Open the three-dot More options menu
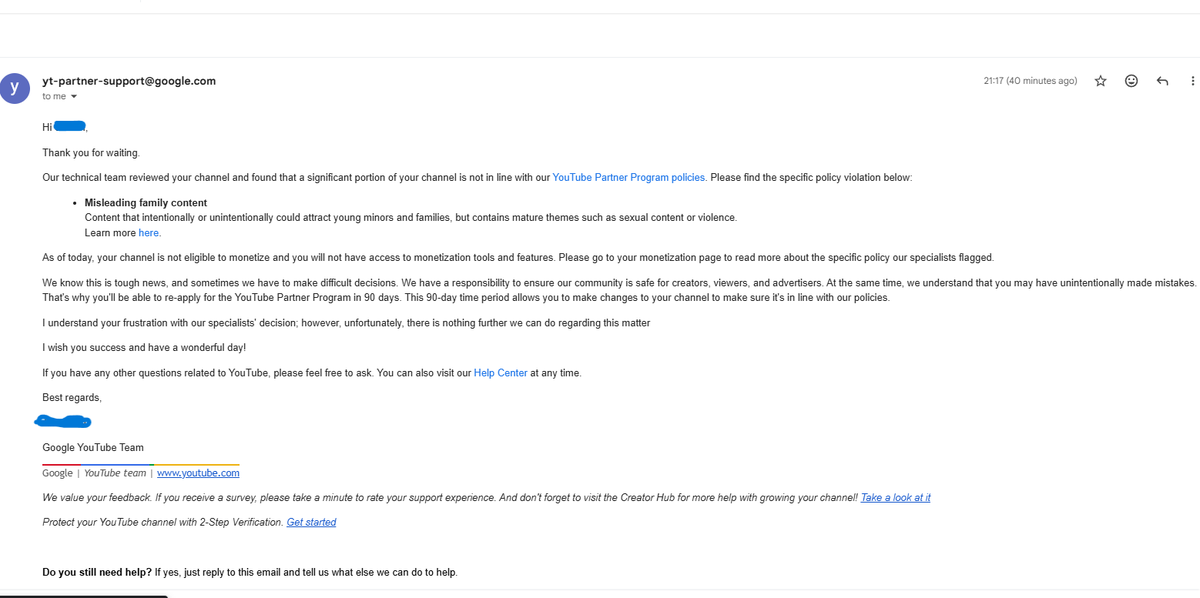1200x598 pixels. click(1192, 81)
